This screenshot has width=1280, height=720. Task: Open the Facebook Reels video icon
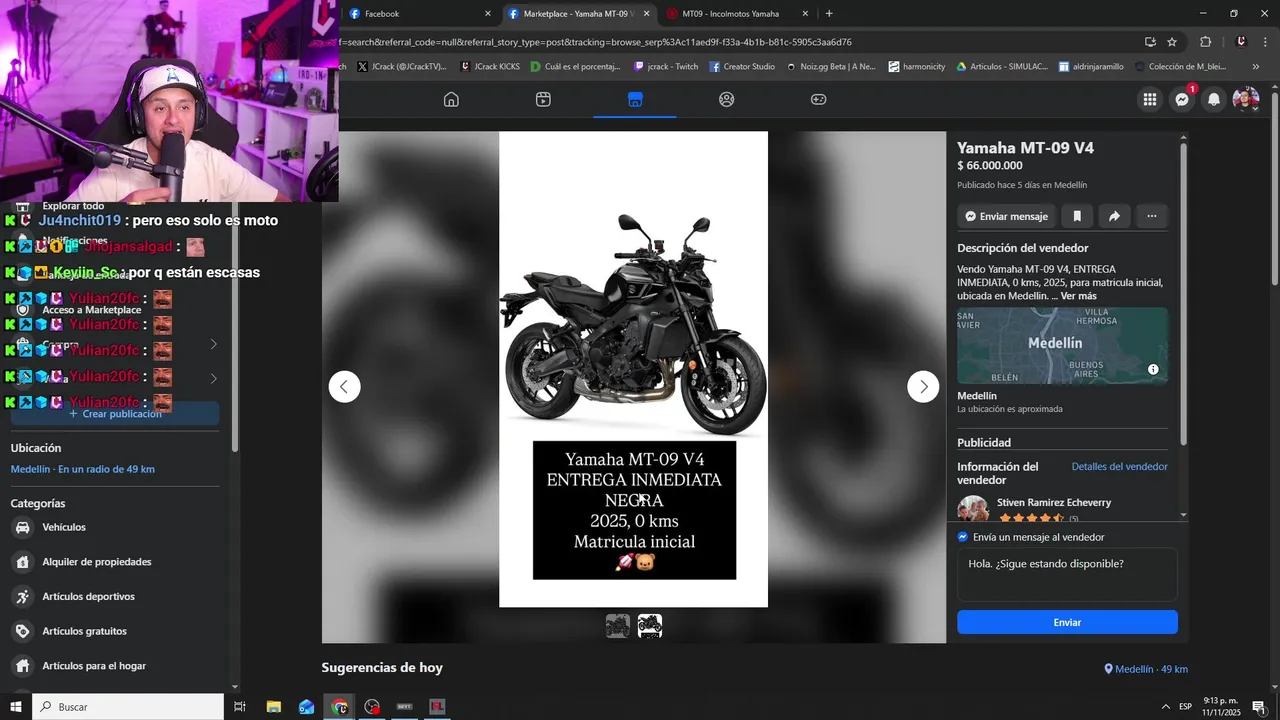pos(543,99)
